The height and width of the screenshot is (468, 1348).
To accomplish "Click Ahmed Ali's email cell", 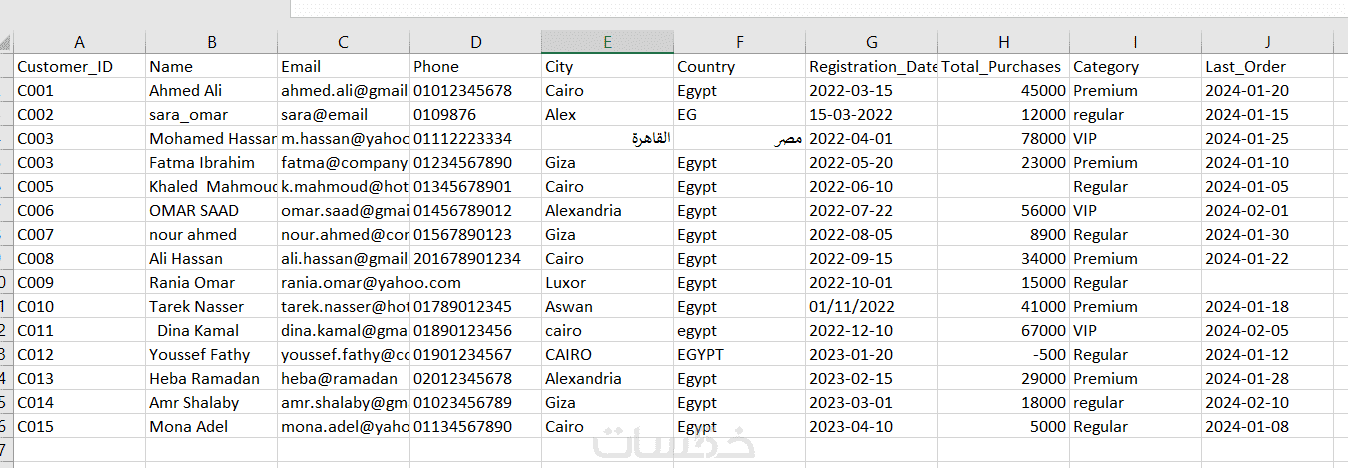I will tap(343, 90).
